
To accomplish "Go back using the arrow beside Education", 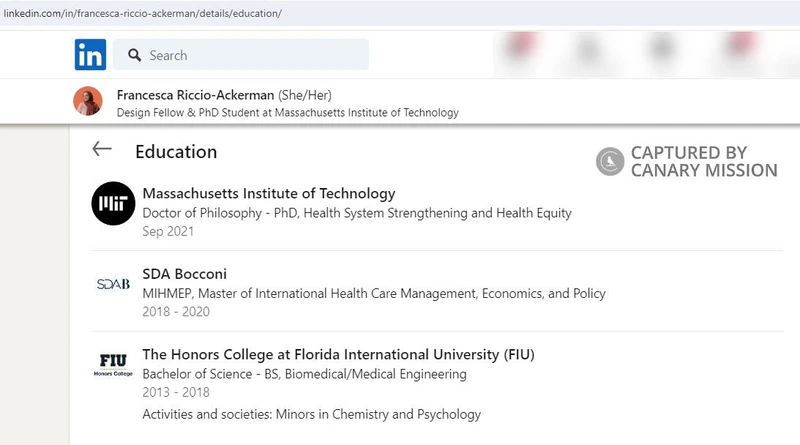I will pos(102,149).
